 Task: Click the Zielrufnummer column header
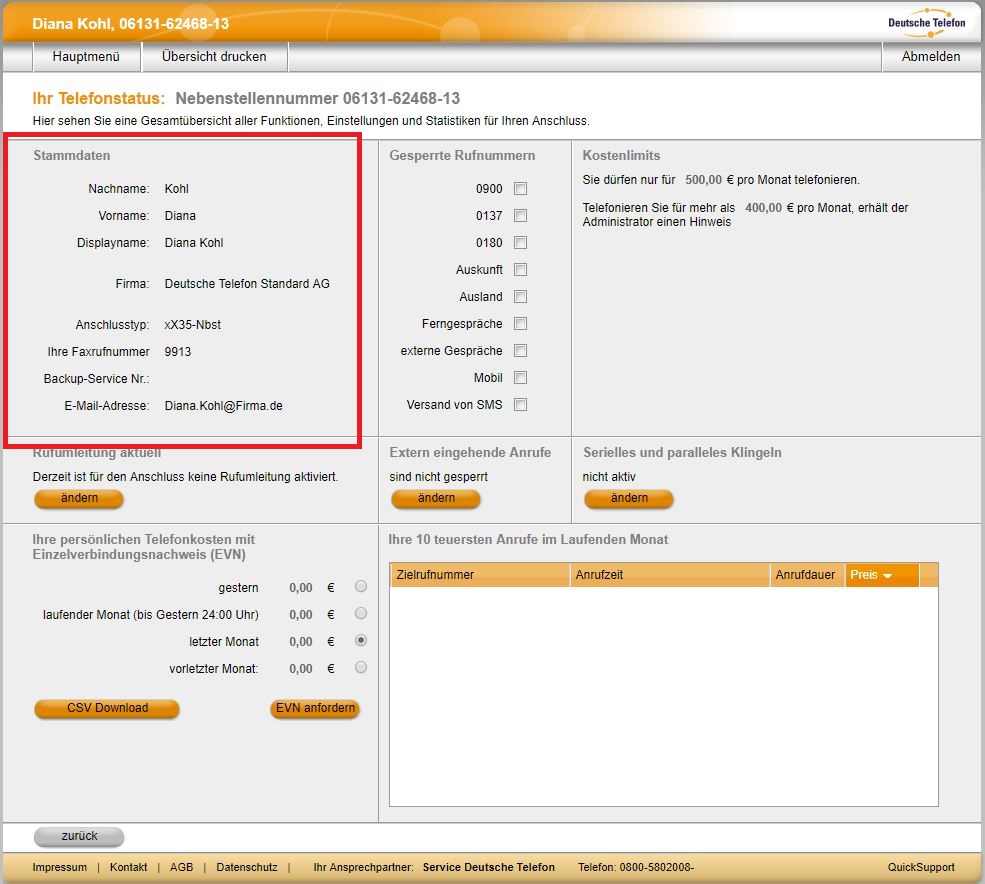point(436,575)
